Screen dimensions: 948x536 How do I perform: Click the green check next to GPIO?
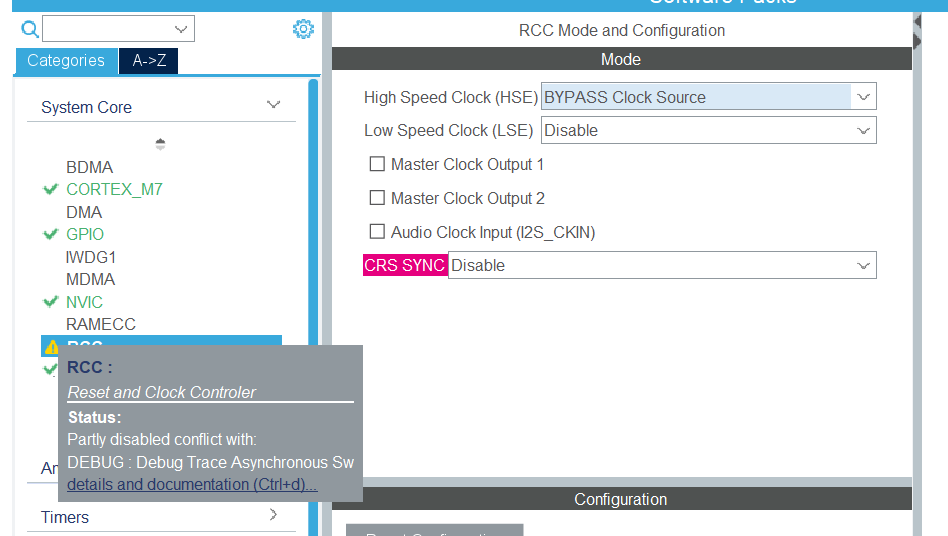click(51, 234)
